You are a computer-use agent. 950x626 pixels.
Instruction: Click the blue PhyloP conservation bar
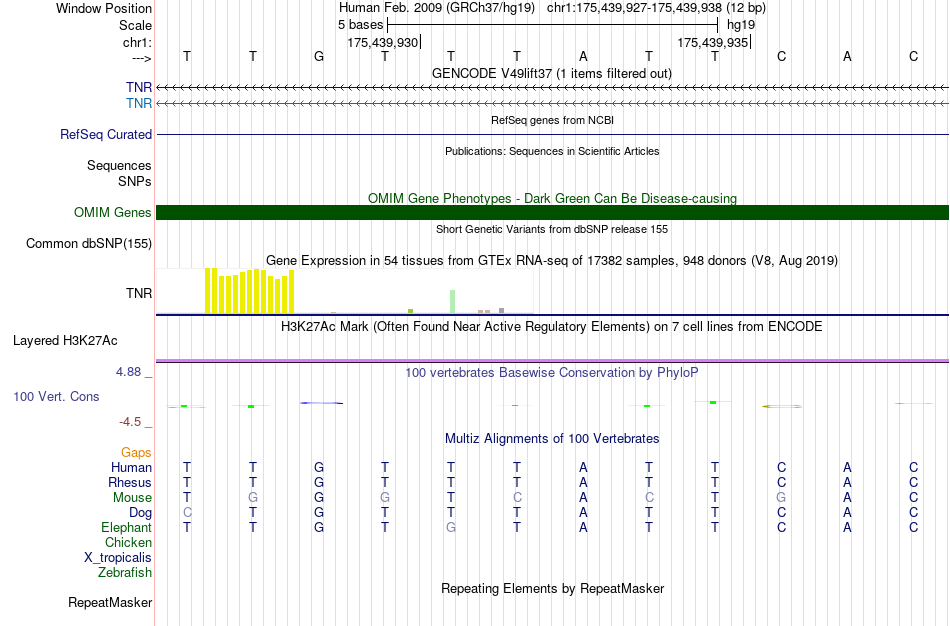click(x=322, y=403)
